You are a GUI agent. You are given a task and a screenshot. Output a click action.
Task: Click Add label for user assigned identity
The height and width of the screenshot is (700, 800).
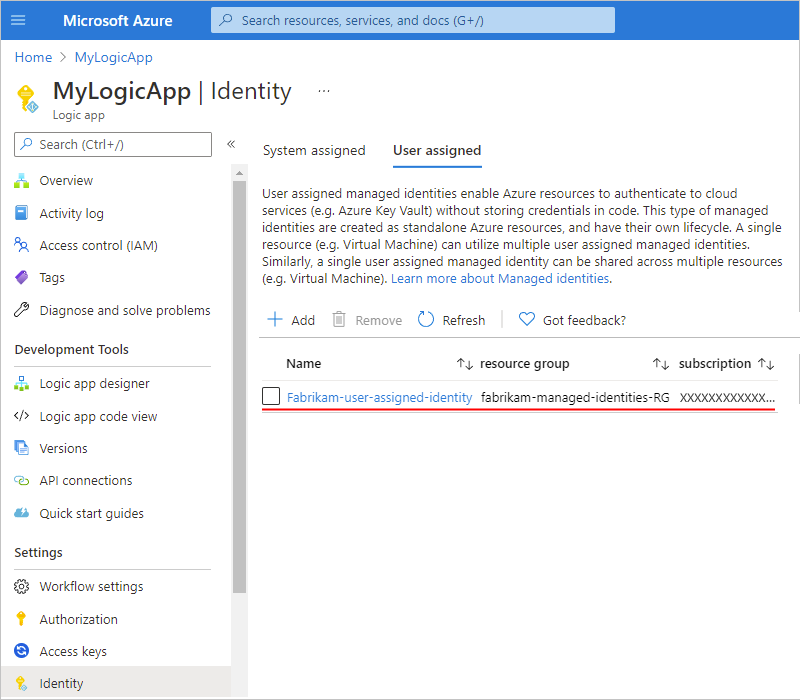coord(303,320)
